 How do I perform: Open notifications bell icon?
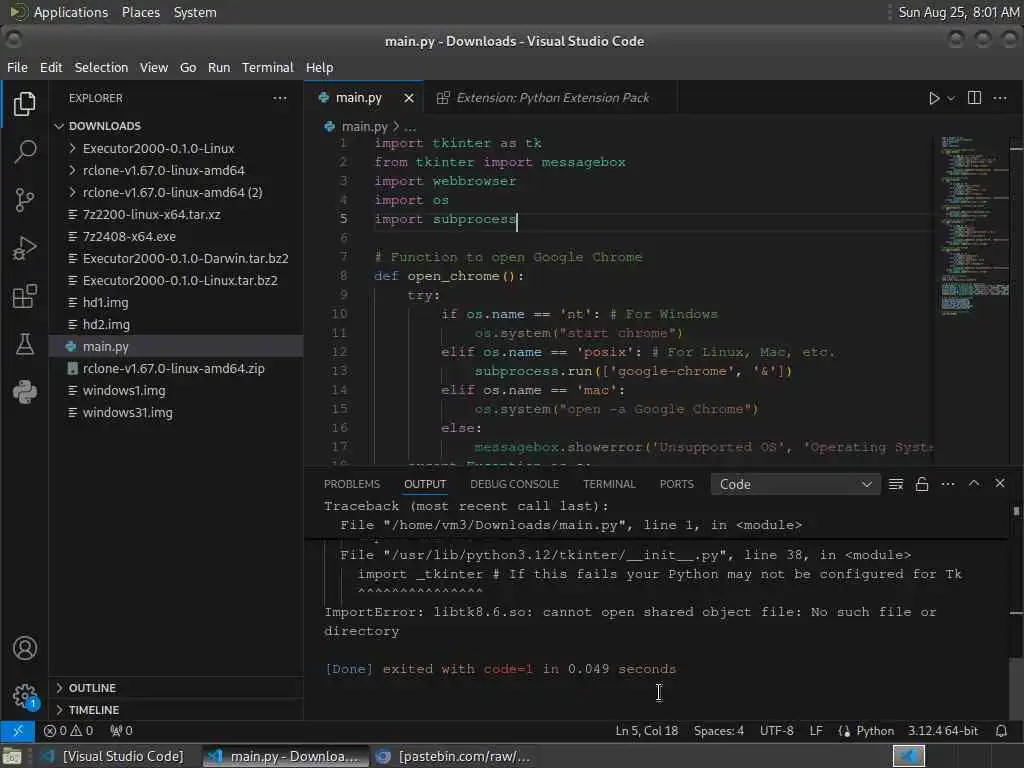click(x=1001, y=731)
